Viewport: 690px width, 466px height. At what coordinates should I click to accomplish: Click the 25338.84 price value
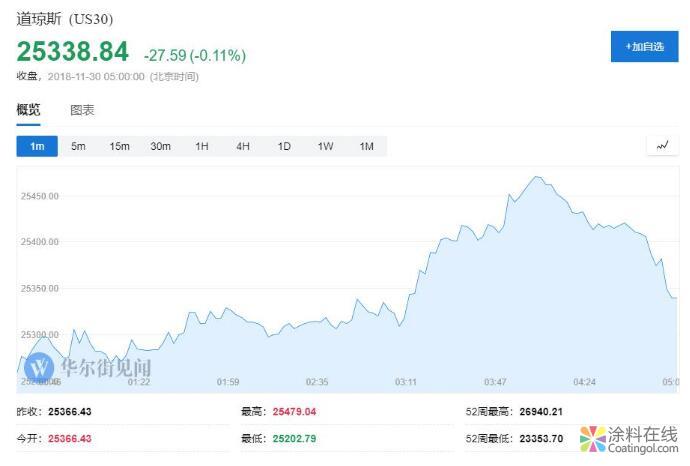(72, 52)
